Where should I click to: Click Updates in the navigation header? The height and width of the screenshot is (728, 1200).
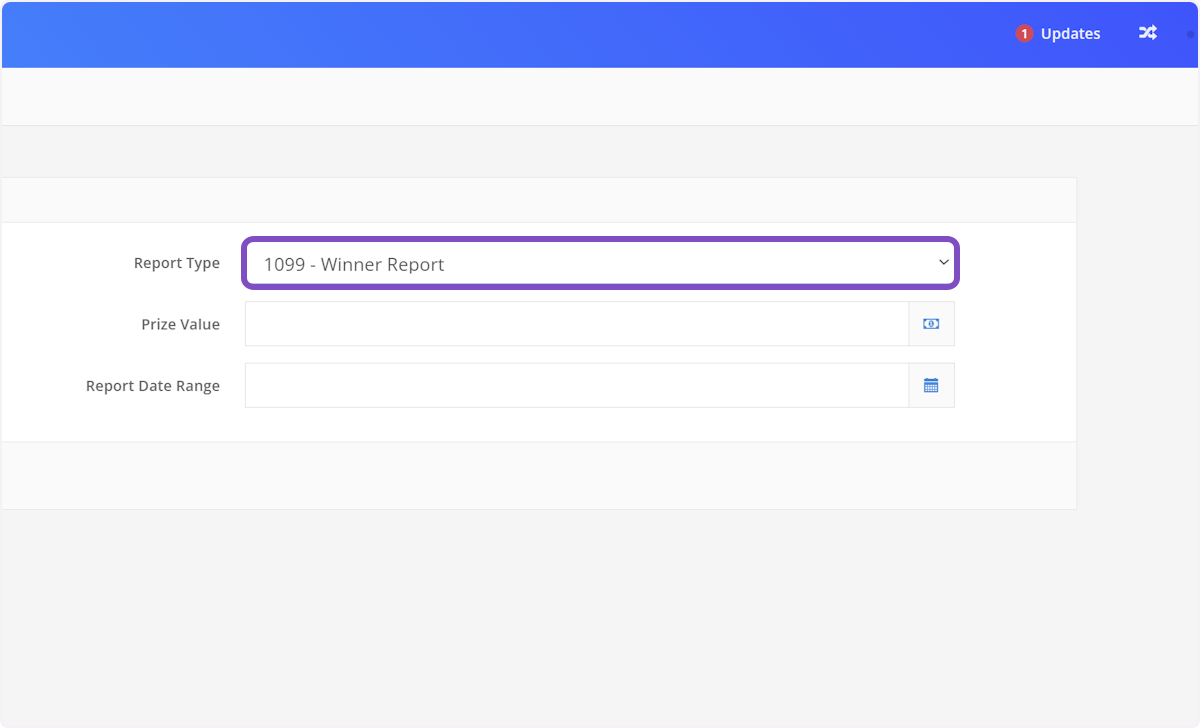pyautogui.click(x=1070, y=33)
